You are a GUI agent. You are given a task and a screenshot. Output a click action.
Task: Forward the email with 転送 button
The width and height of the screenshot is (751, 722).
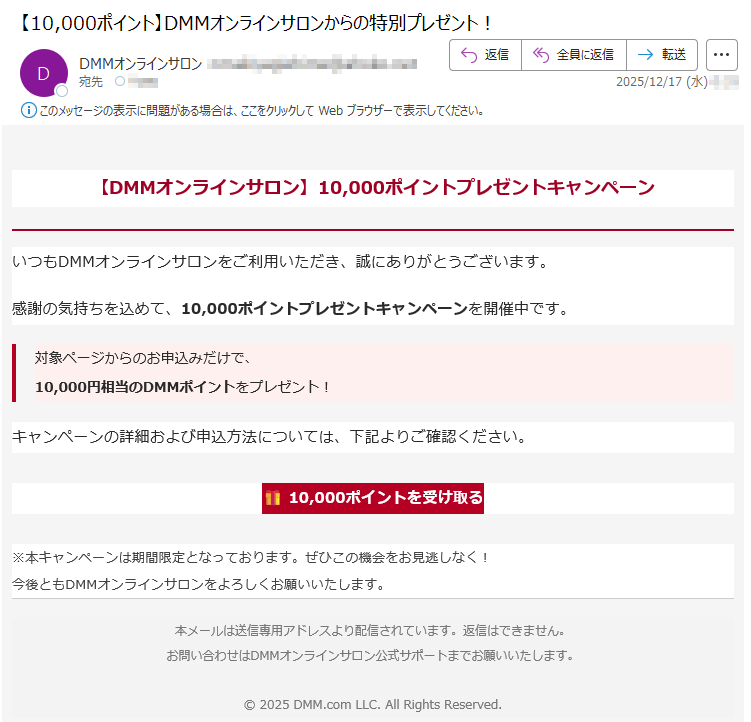(661, 55)
